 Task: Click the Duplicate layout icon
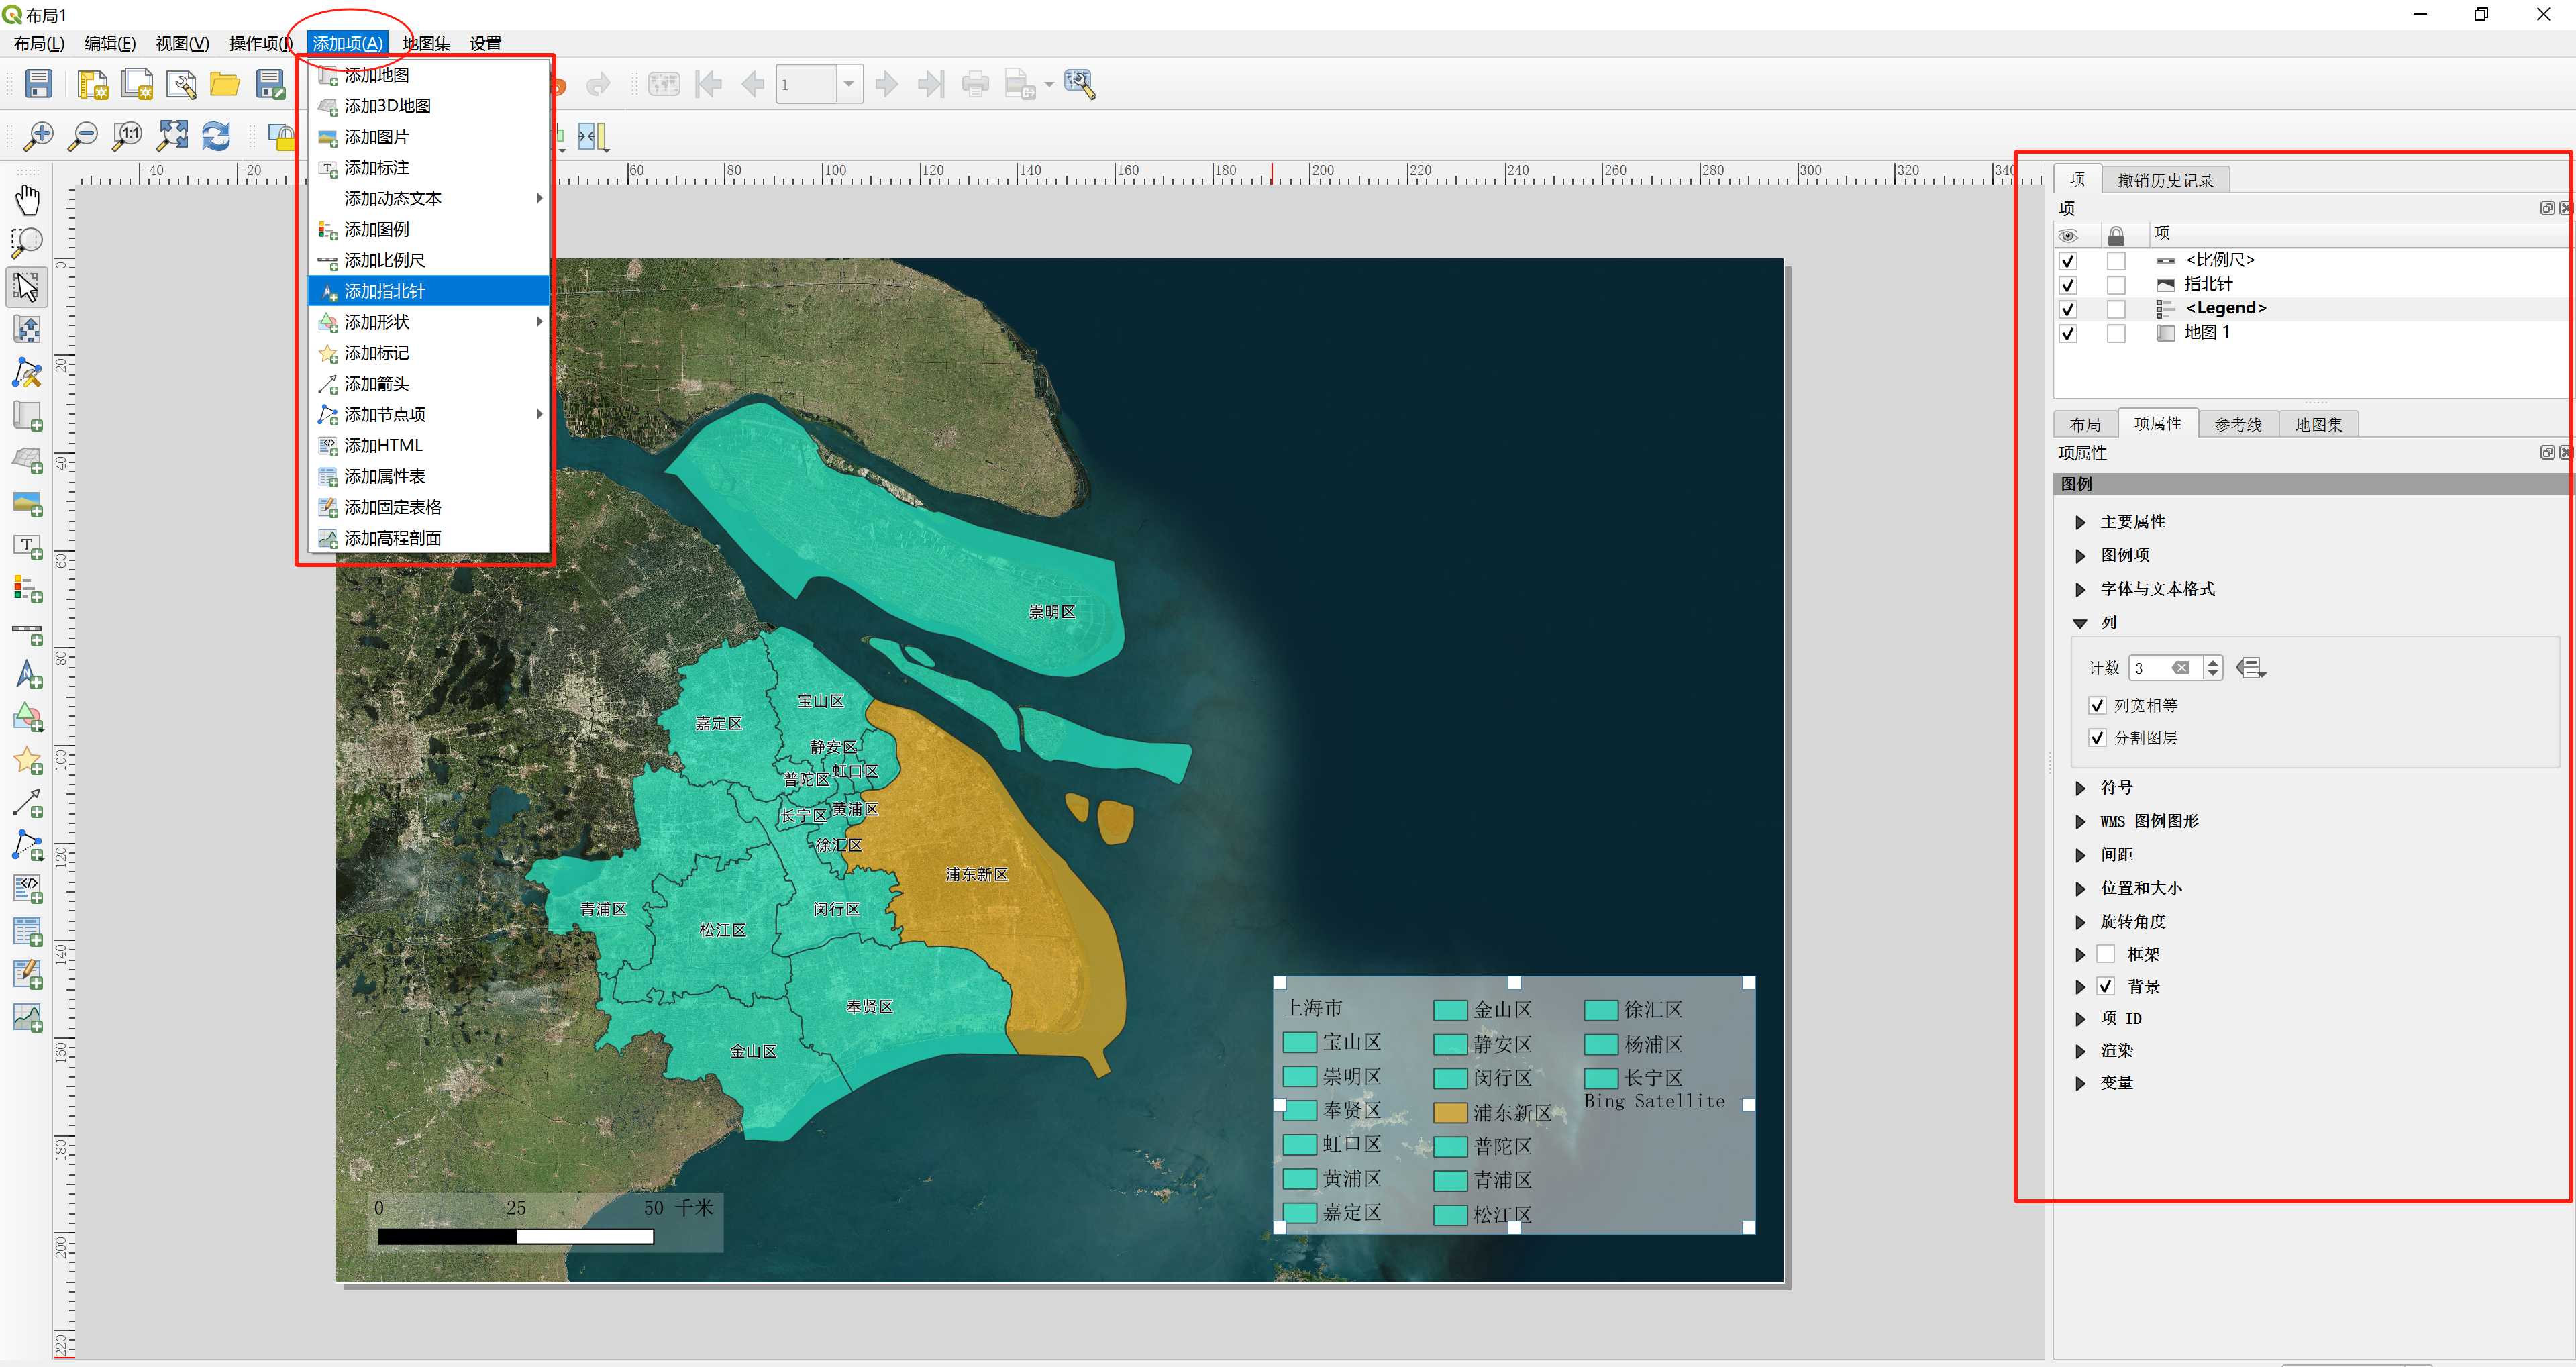point(136,84)
